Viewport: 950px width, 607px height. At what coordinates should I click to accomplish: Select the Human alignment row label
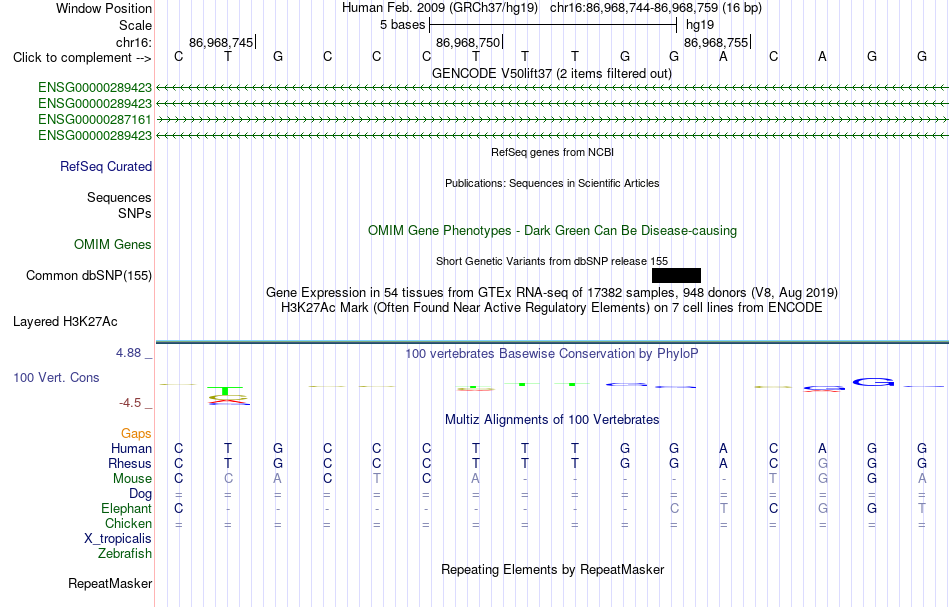[x=131, y=448]
